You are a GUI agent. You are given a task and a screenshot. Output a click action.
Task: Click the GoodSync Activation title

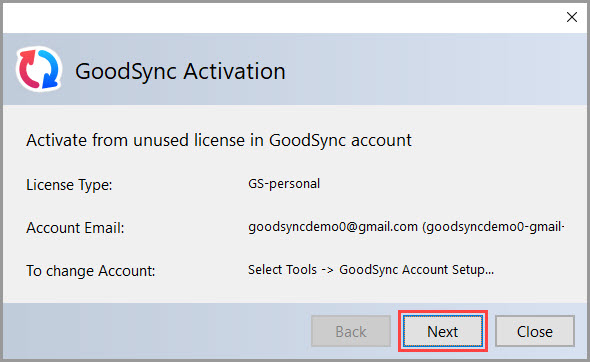(x=180, y=71)
